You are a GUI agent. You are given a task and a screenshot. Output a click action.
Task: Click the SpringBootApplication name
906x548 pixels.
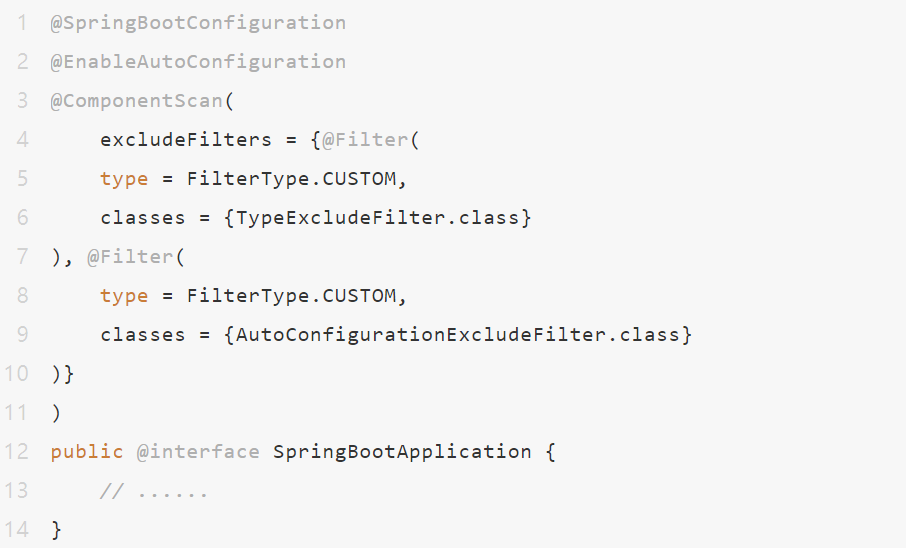402,452
